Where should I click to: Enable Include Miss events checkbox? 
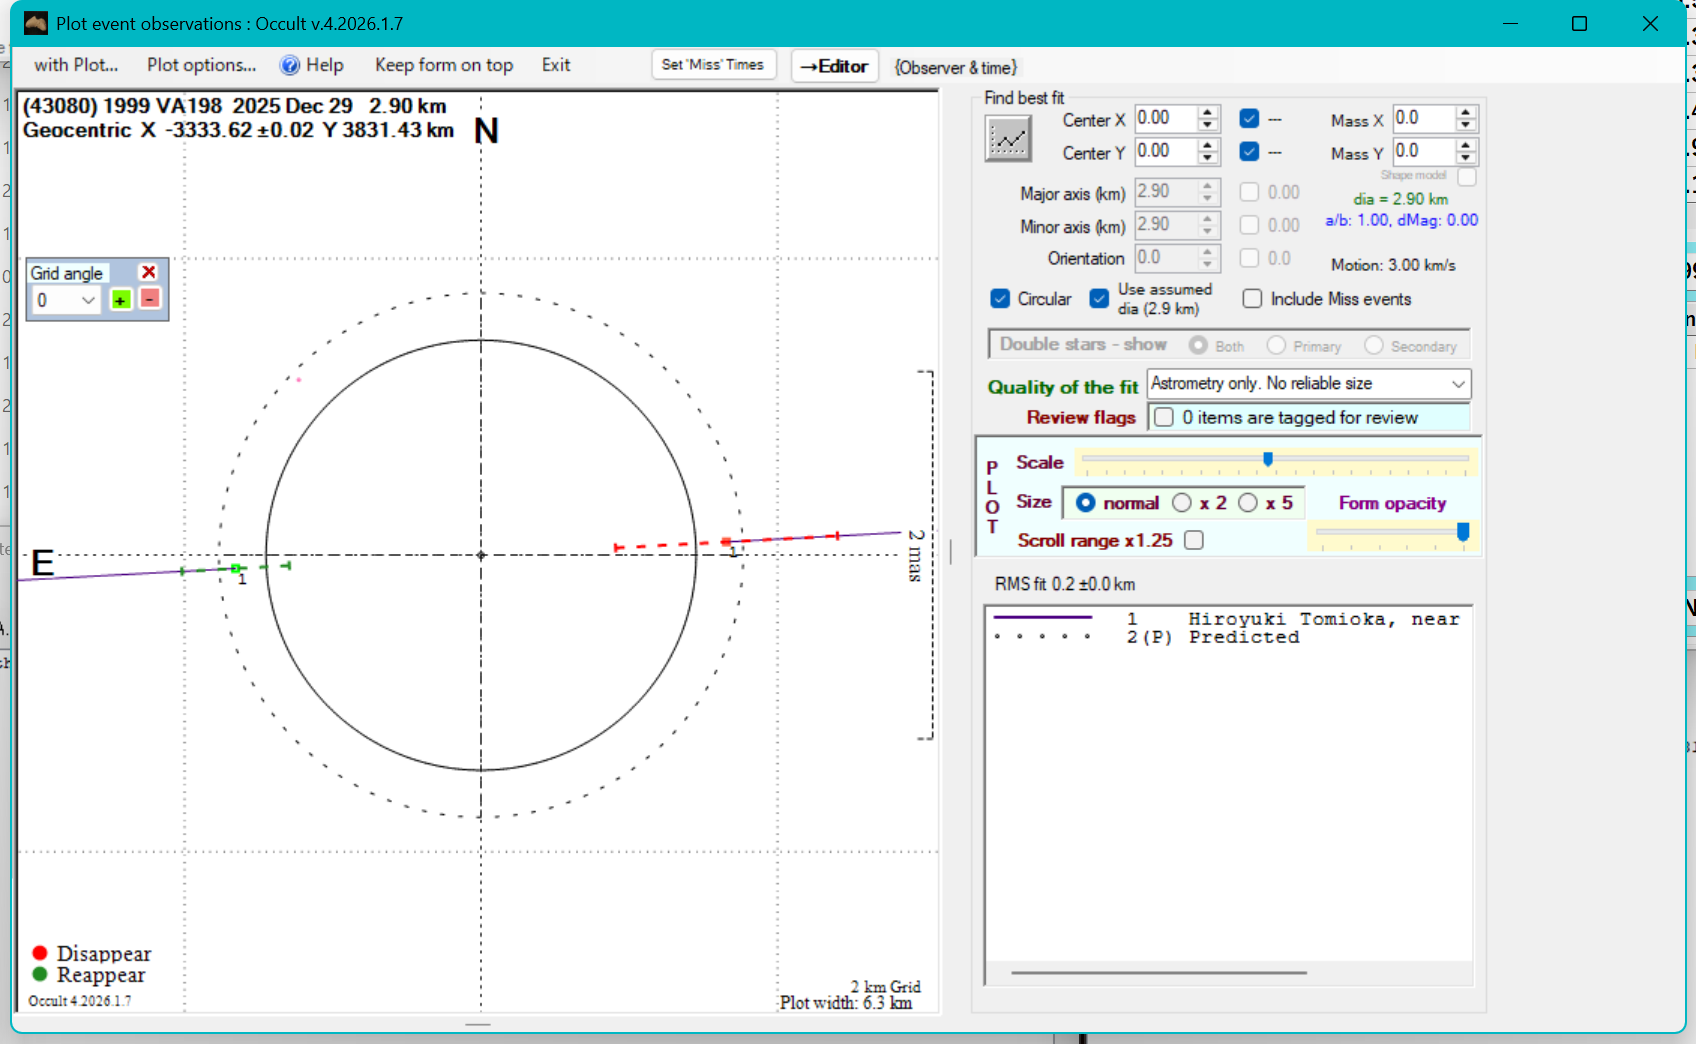coord(1252,299)
